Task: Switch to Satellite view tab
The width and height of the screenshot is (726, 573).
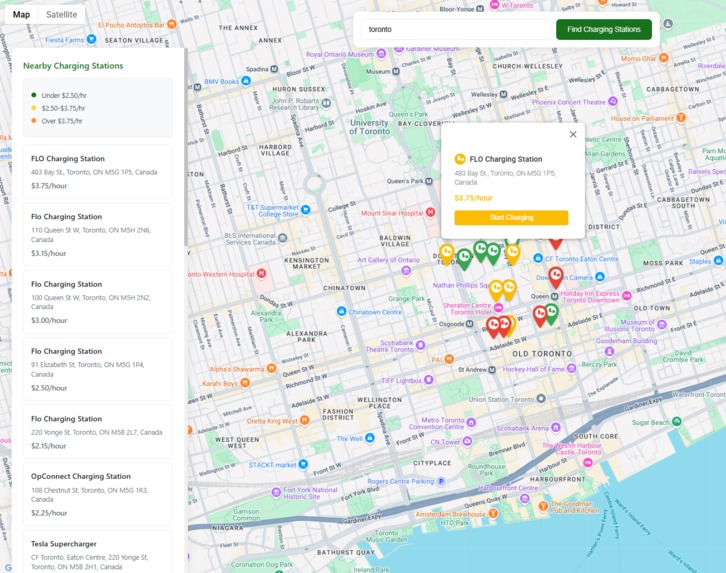Action: coord(62,14)
